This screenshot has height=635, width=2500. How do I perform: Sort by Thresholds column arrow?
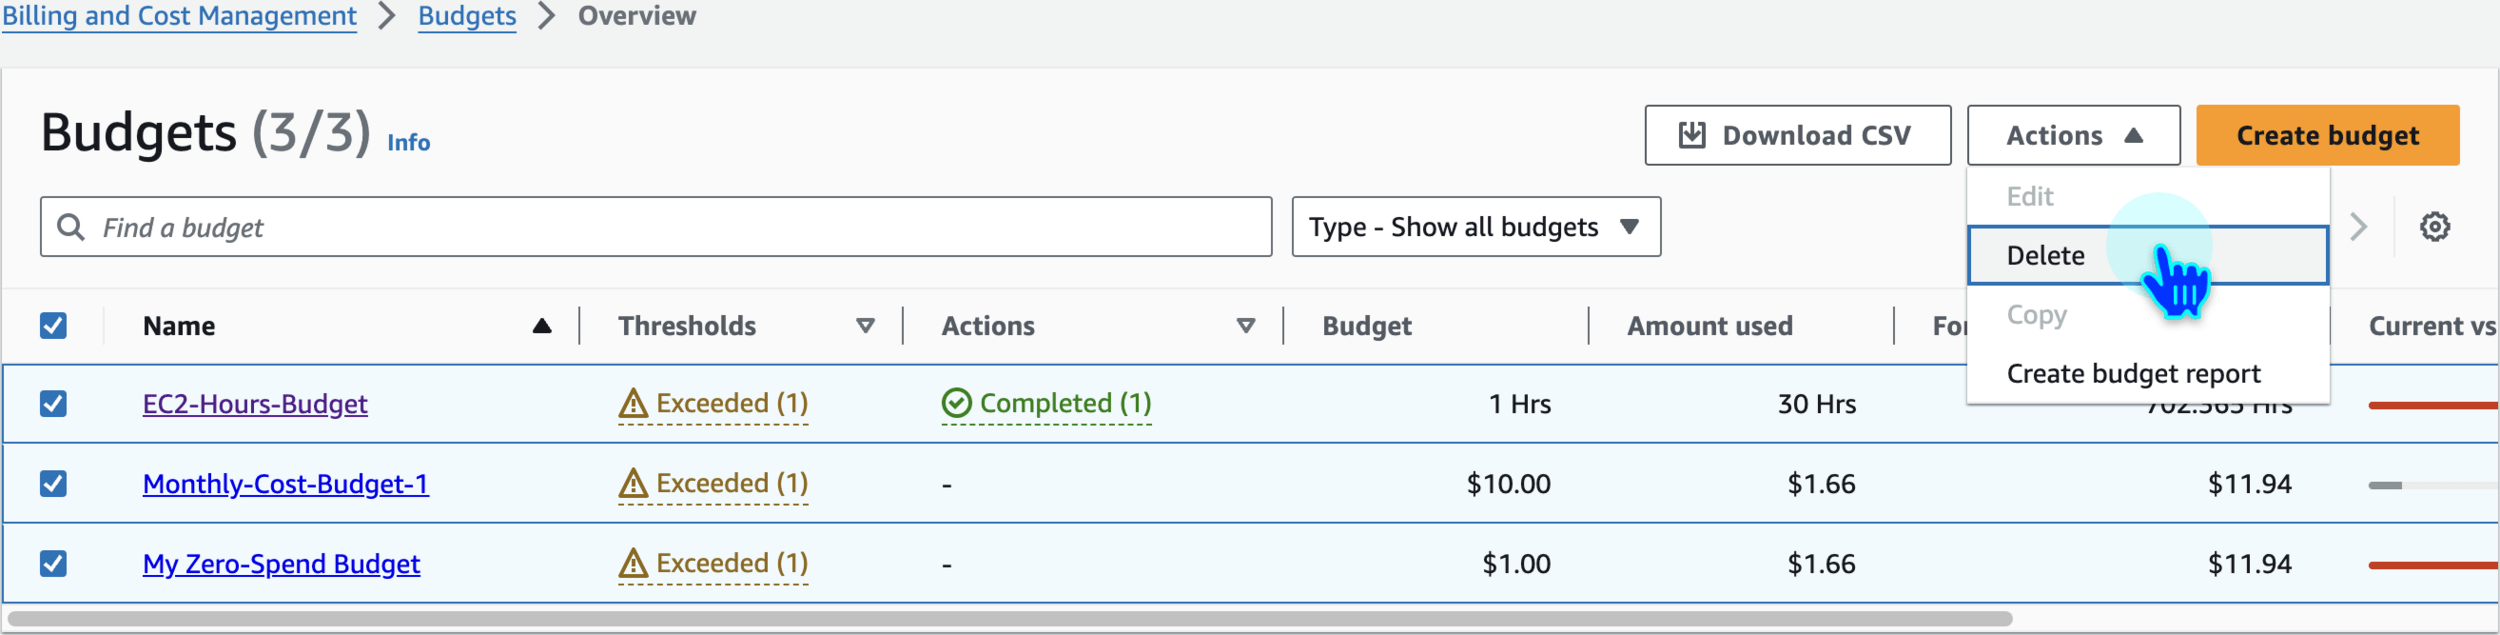[x=865, y=326]
